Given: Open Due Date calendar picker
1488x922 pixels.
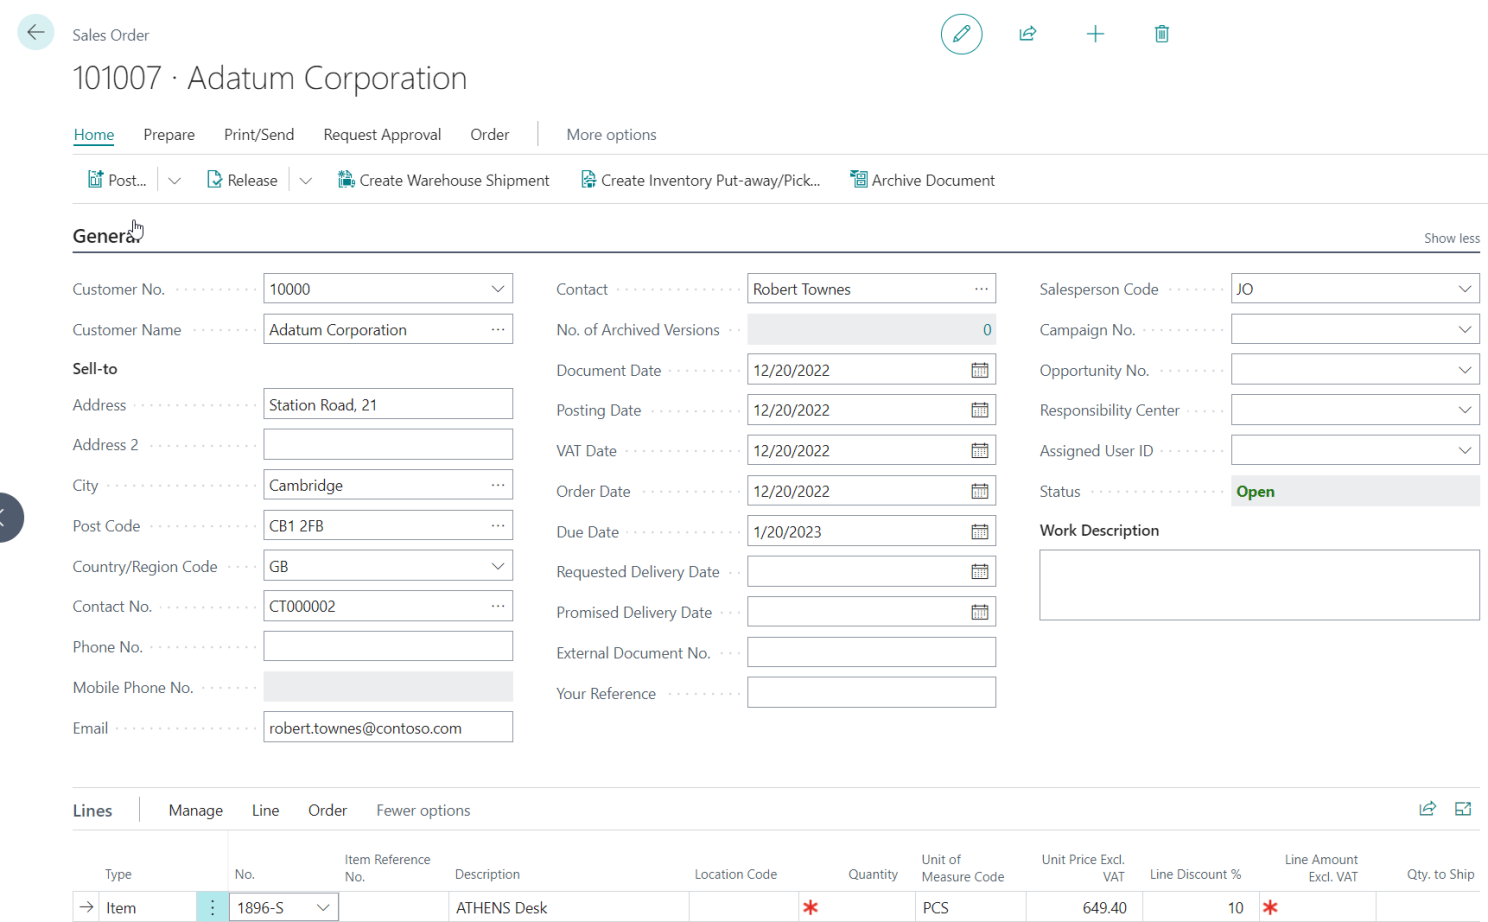Looking at the screenshot, I should [x=980, y=532].
